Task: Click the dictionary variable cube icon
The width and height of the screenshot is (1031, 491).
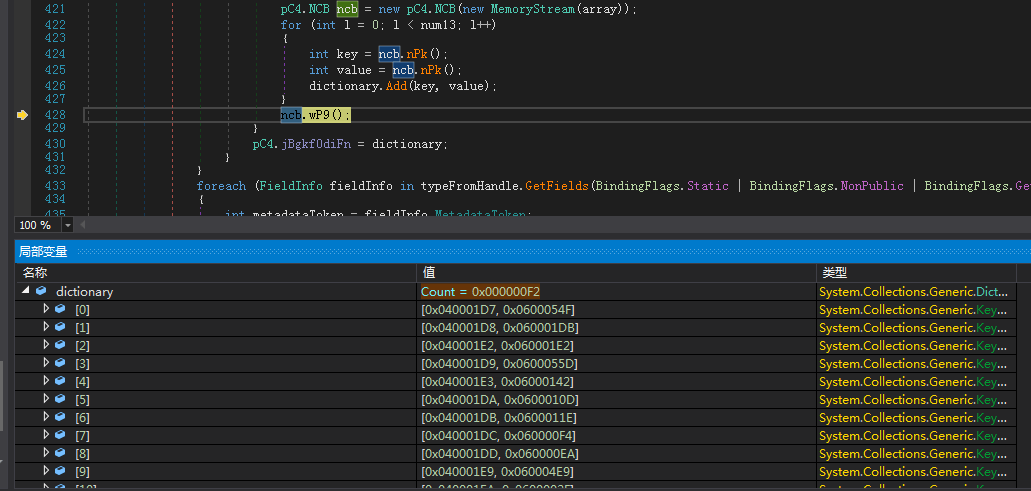Action: click(41, 291)
